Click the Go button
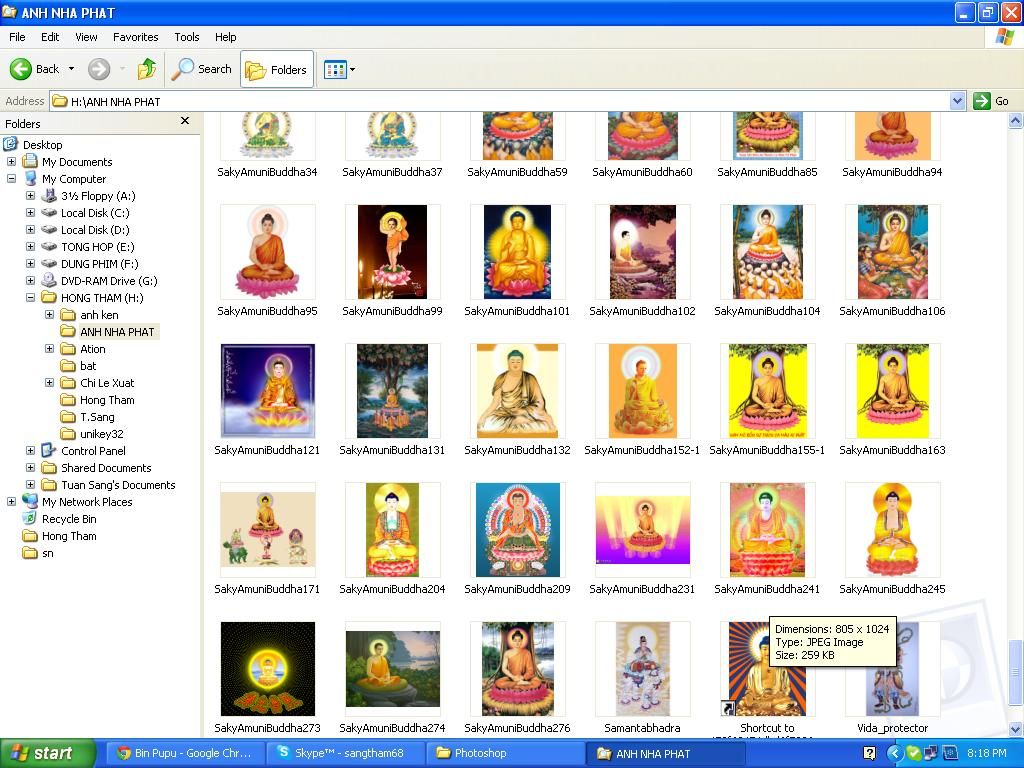This screenshot has width=1024, height=768. click(x=991, y=101)
